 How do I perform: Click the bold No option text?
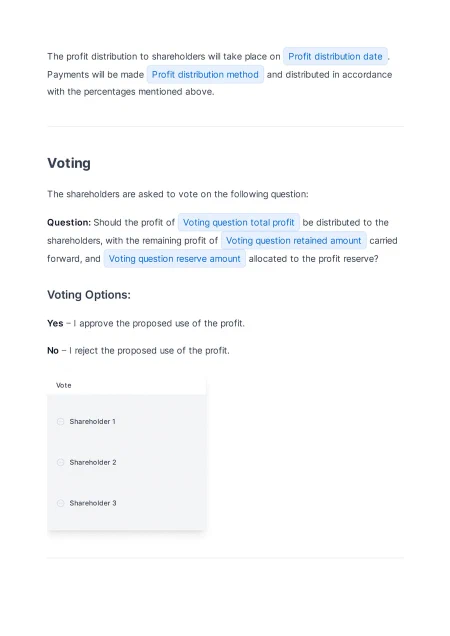coord(53,350)
